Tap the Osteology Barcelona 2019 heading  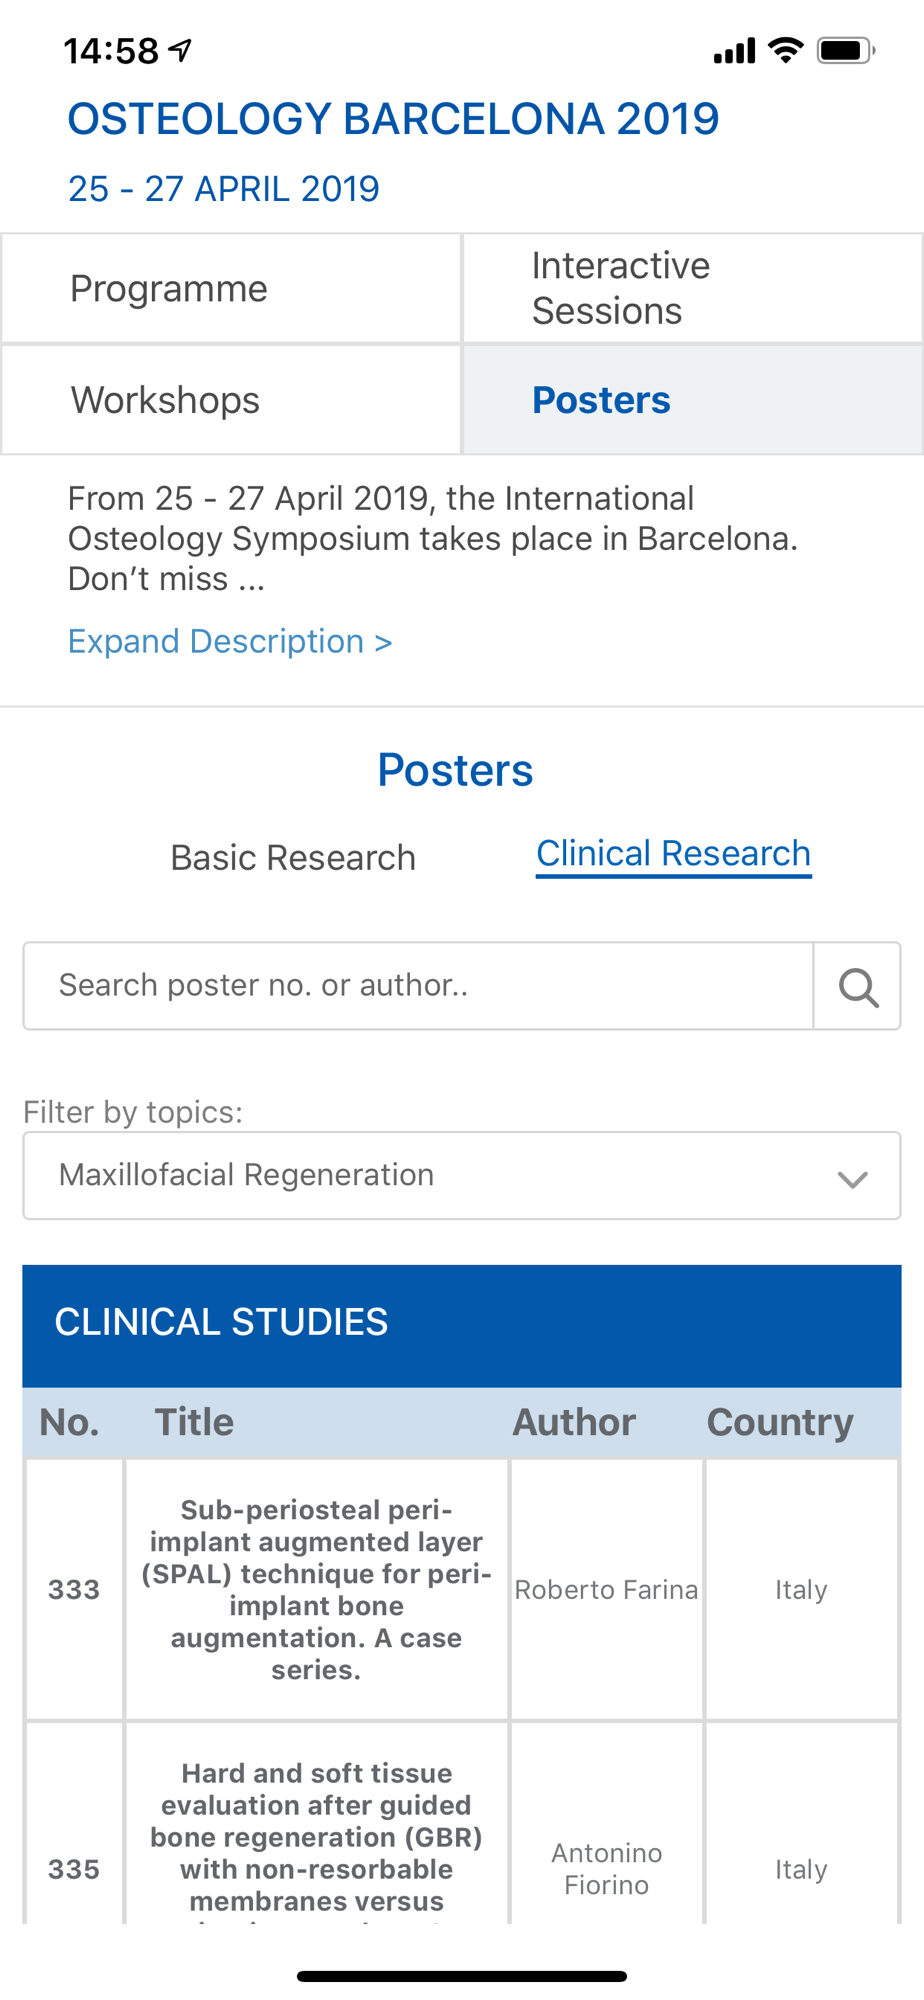click(x=393, y=119)
